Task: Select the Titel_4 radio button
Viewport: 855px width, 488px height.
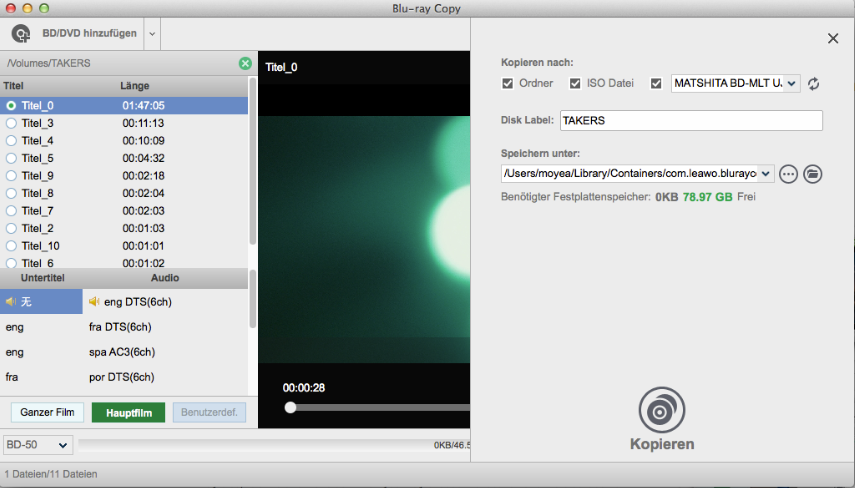Action: [x=11, y=141]
